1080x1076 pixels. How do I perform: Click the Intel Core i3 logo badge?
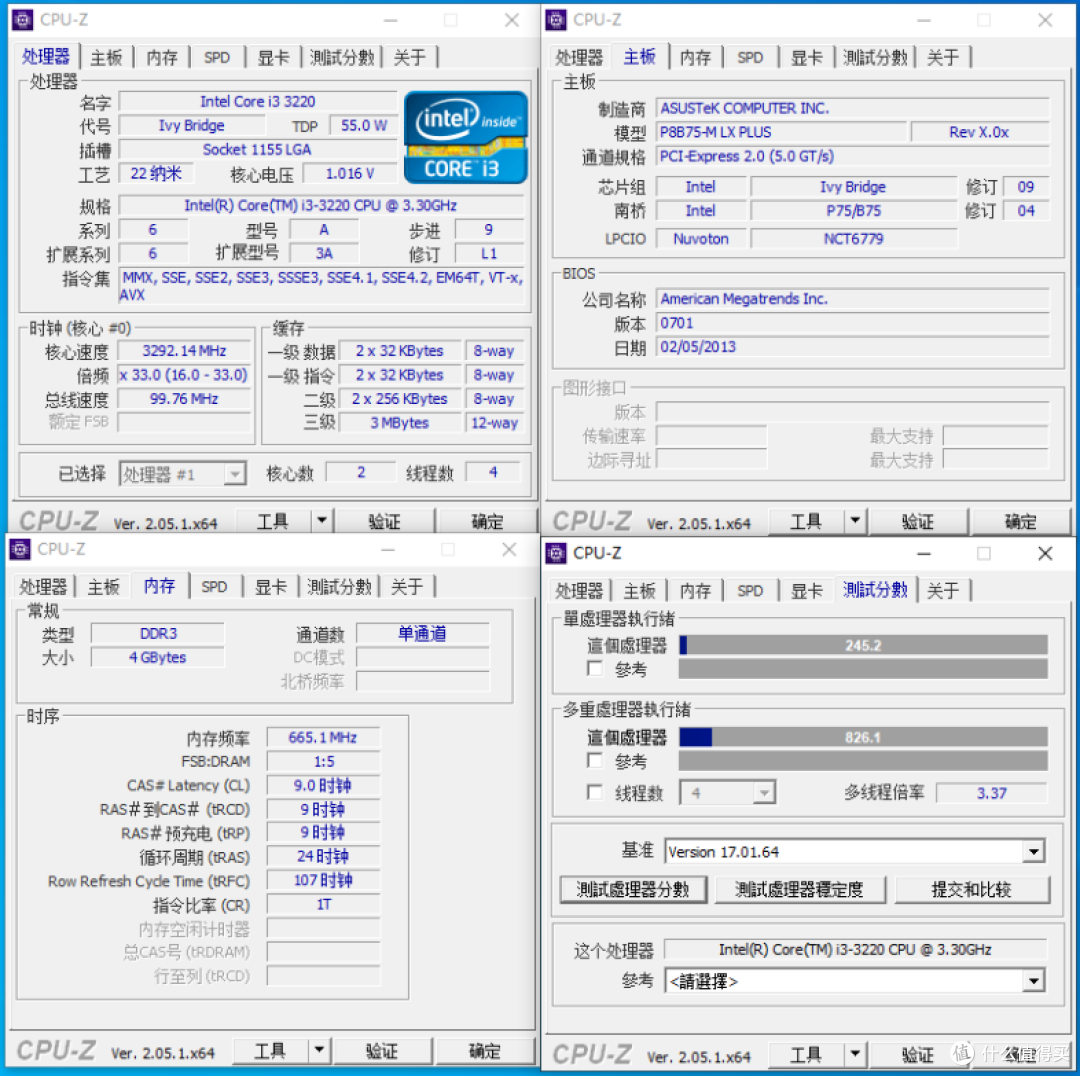tap(466, 137)
